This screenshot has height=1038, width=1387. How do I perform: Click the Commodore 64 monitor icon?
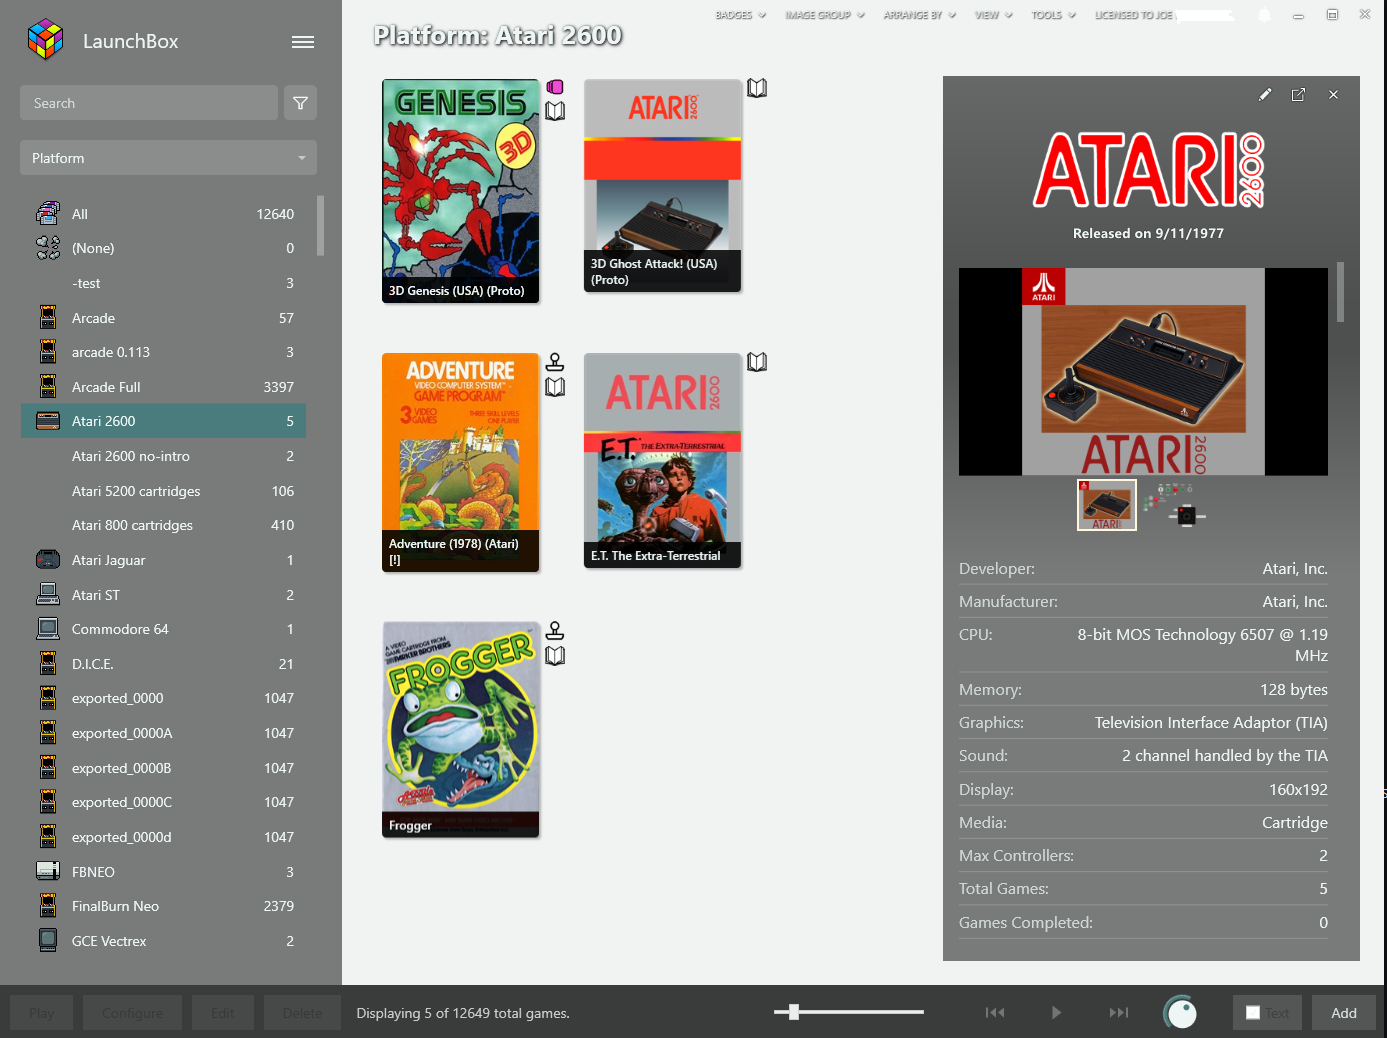click(48, 629)
